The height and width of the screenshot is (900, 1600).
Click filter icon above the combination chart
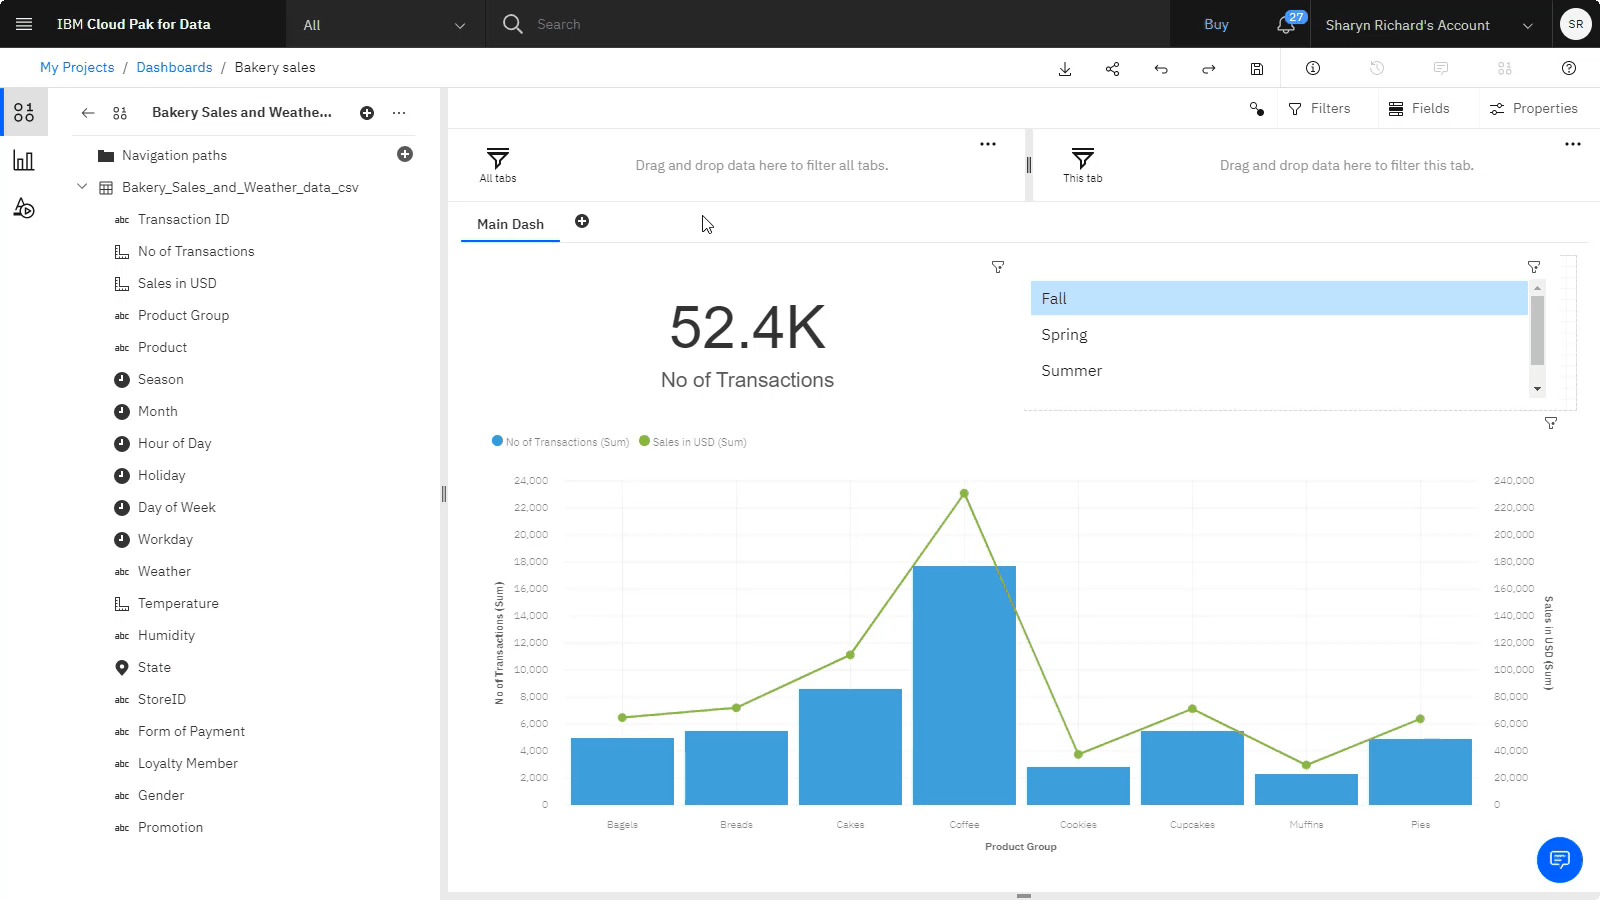[1551, 423]
